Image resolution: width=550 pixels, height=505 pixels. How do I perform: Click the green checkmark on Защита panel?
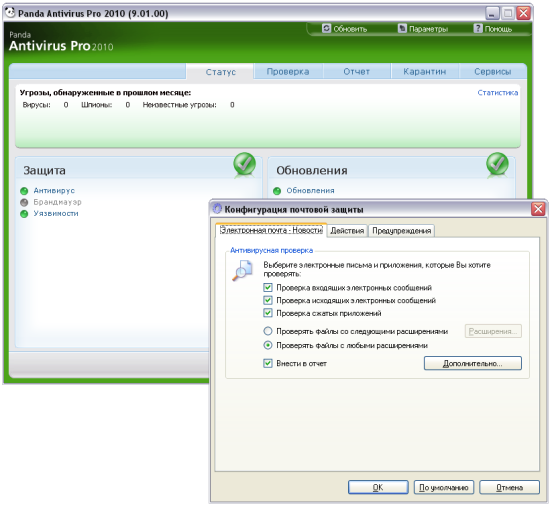(244, 164)
